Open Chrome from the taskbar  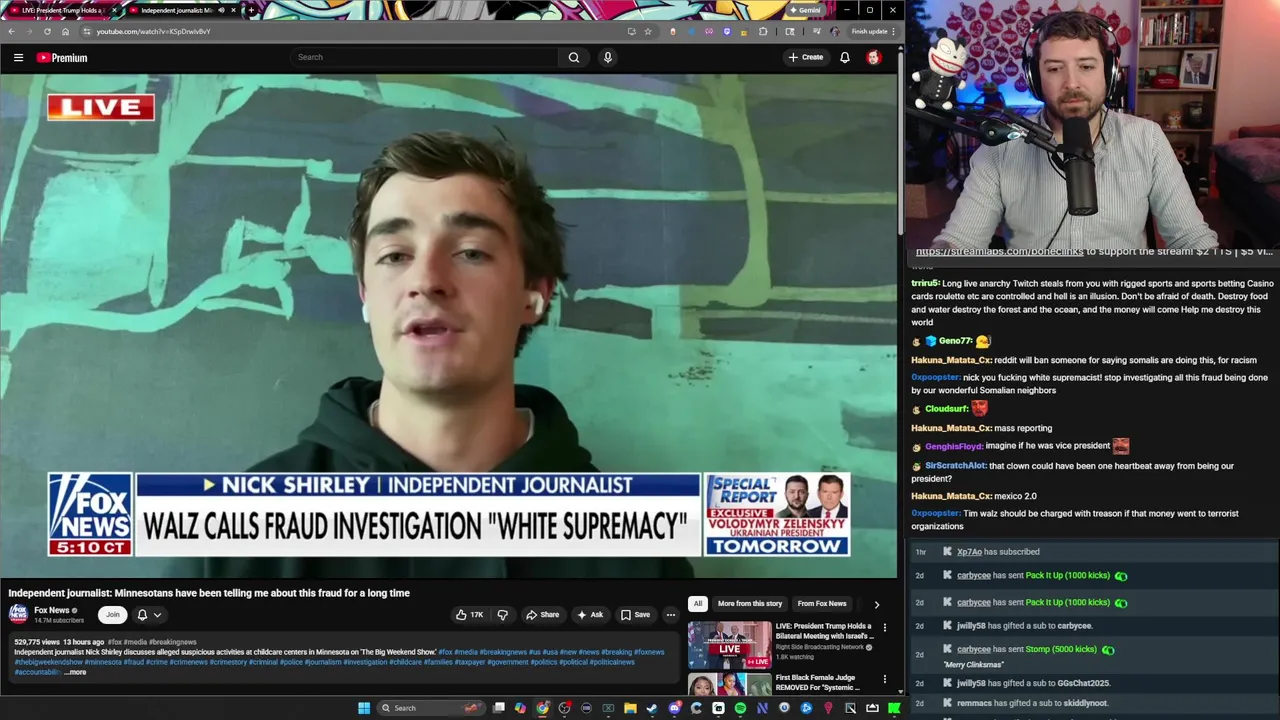click(542, 708)
